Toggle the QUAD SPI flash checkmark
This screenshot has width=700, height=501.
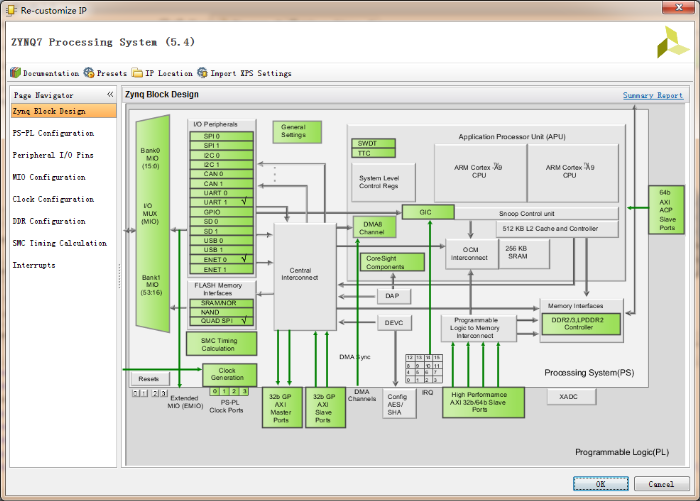click(244, 321)
